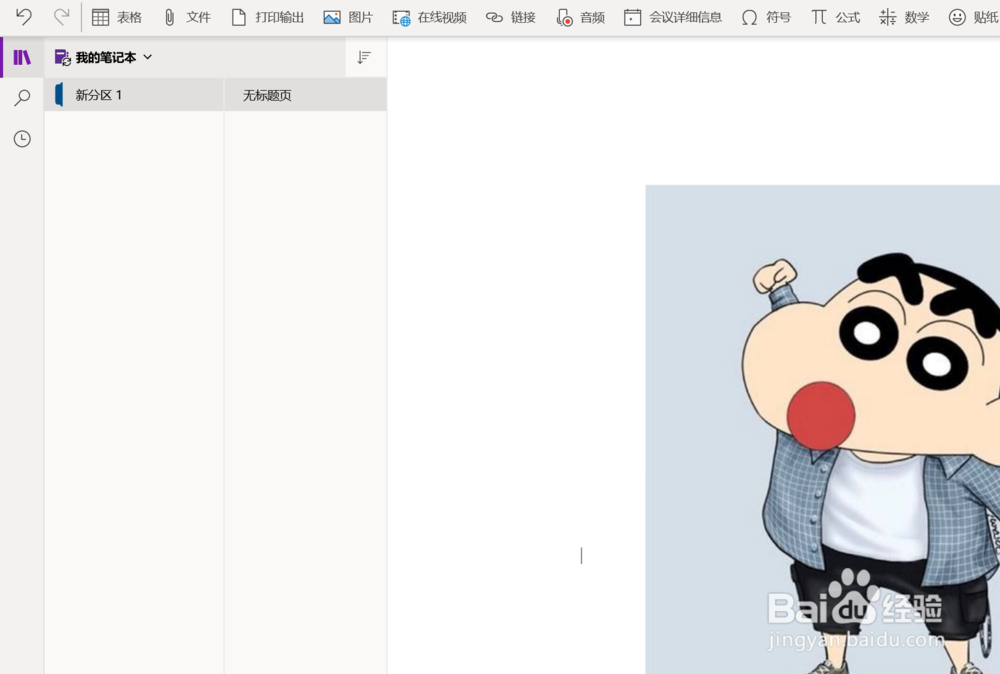The image size is (1000, 674).
Task: Insert a hyperlink with 链接
Action: coord(510,17)
